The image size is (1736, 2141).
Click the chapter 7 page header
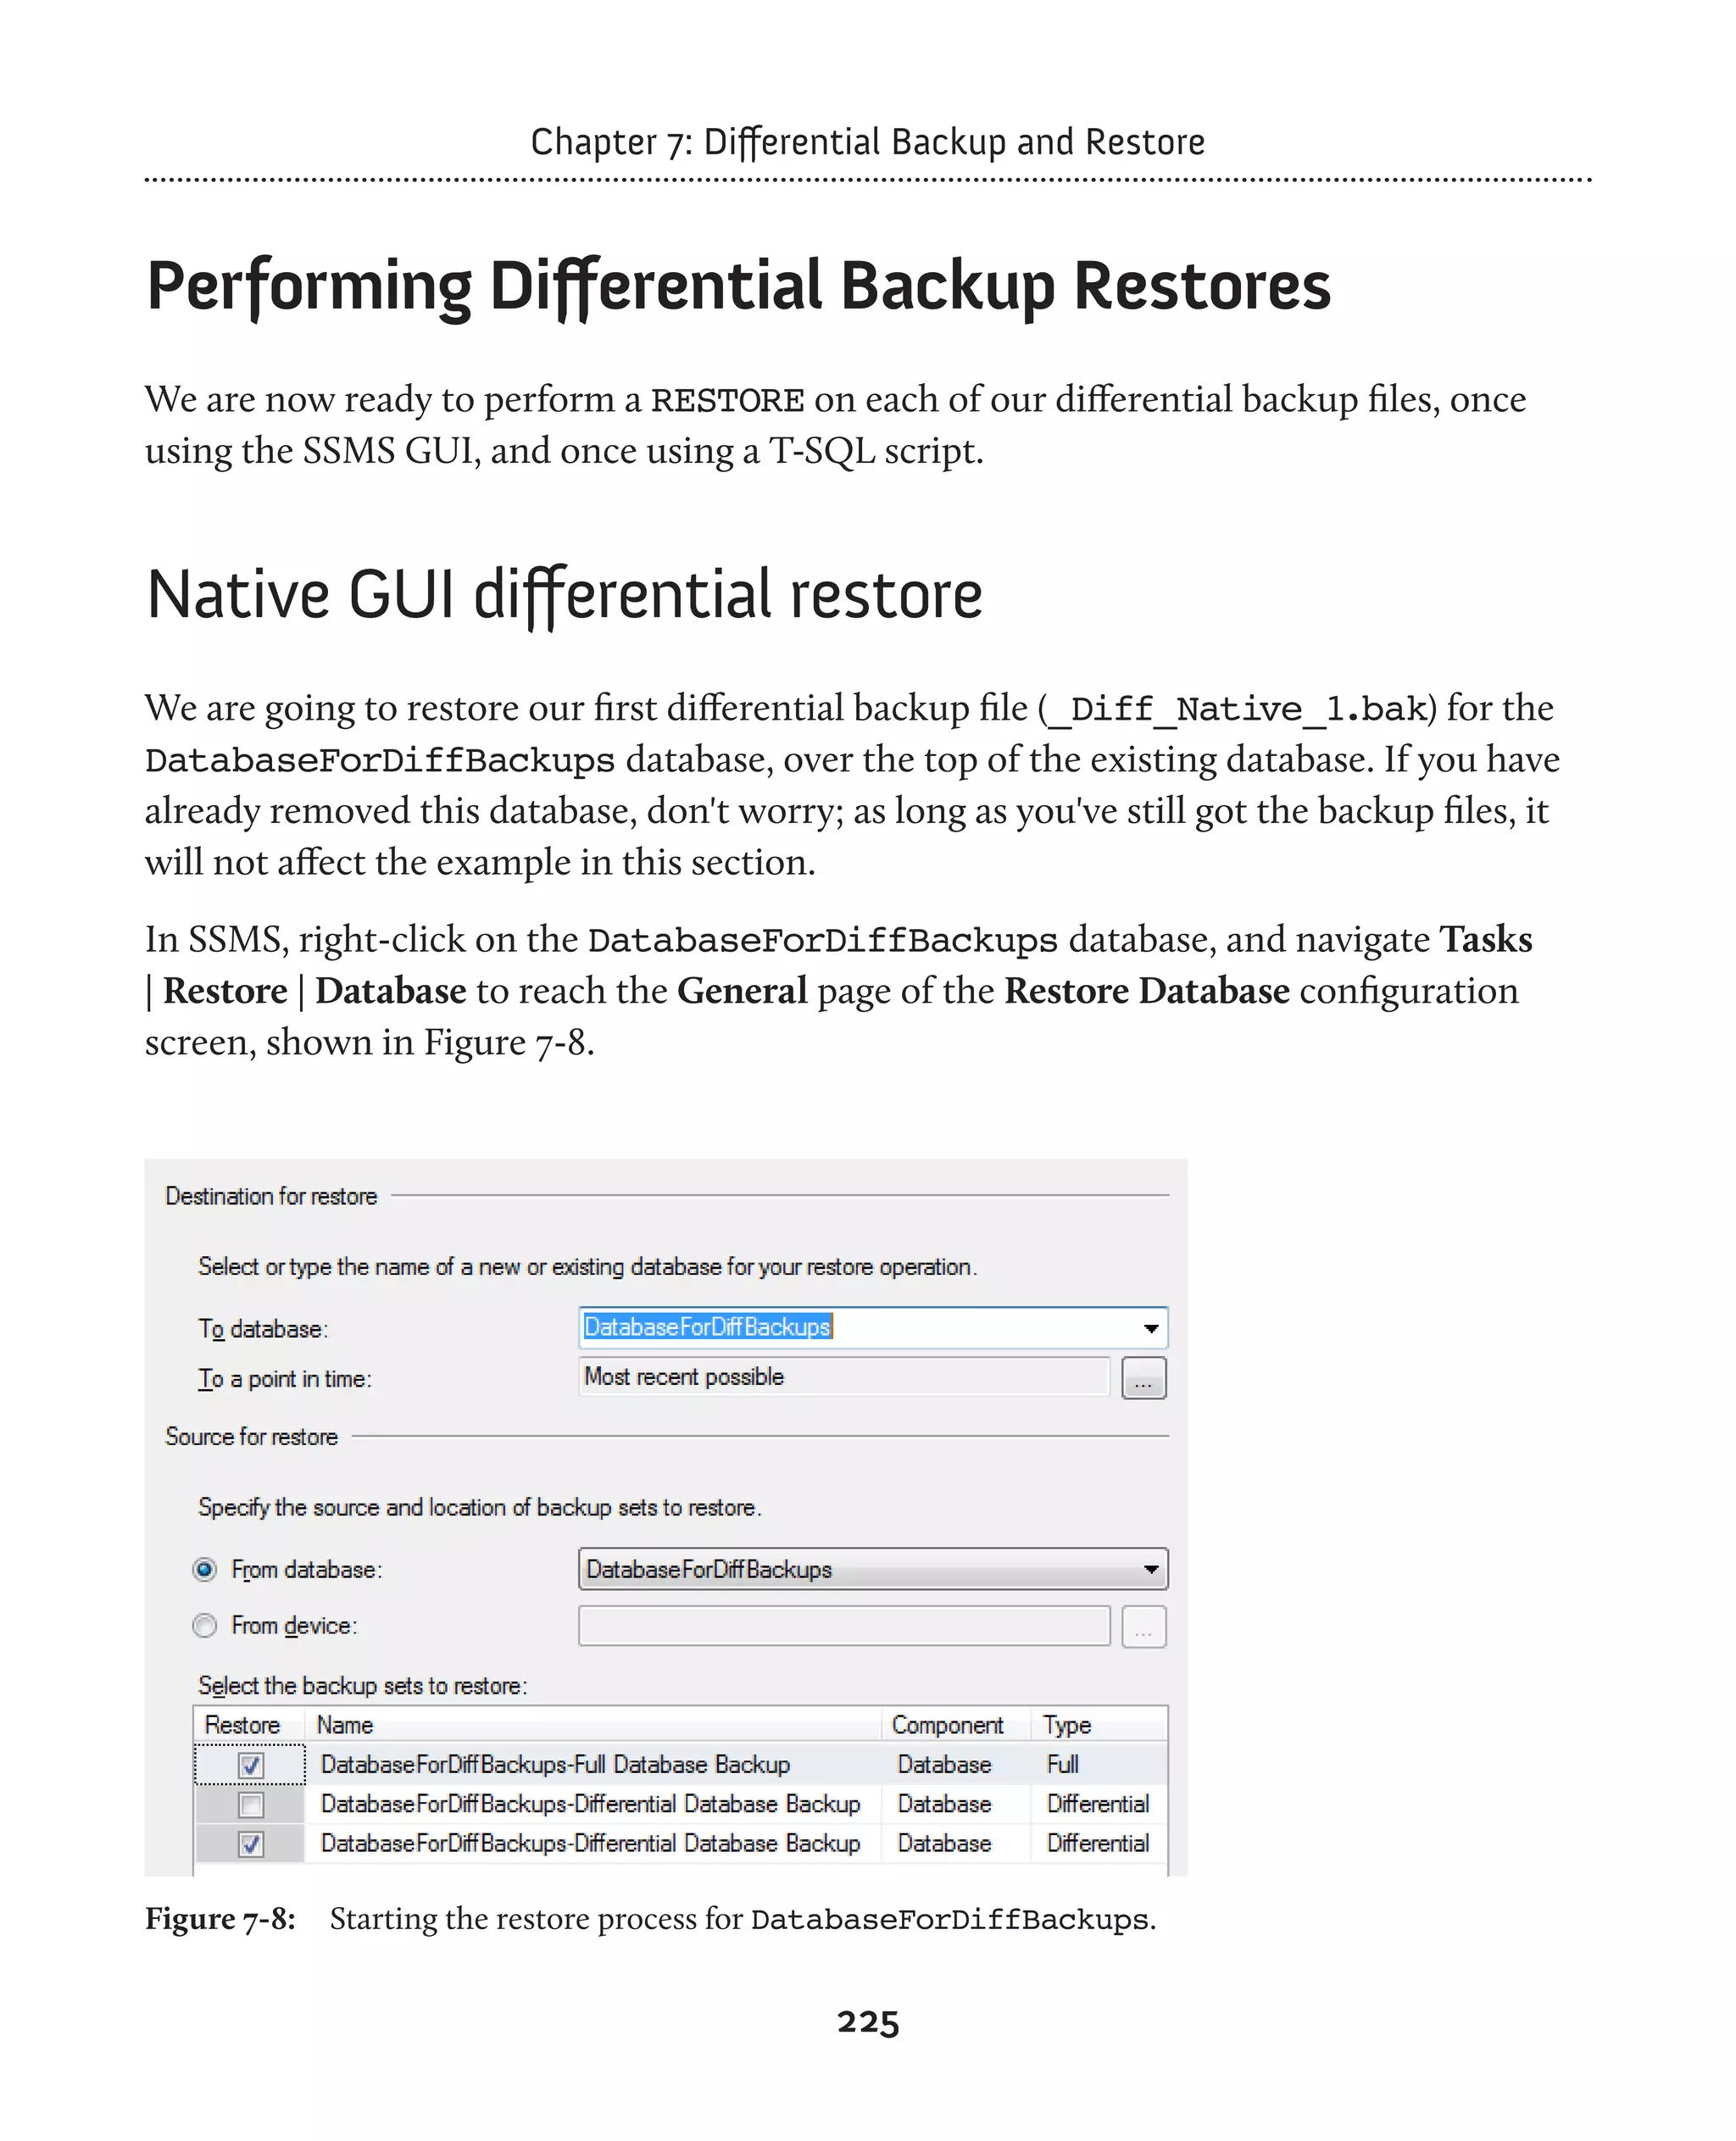(x=868, y=142)
